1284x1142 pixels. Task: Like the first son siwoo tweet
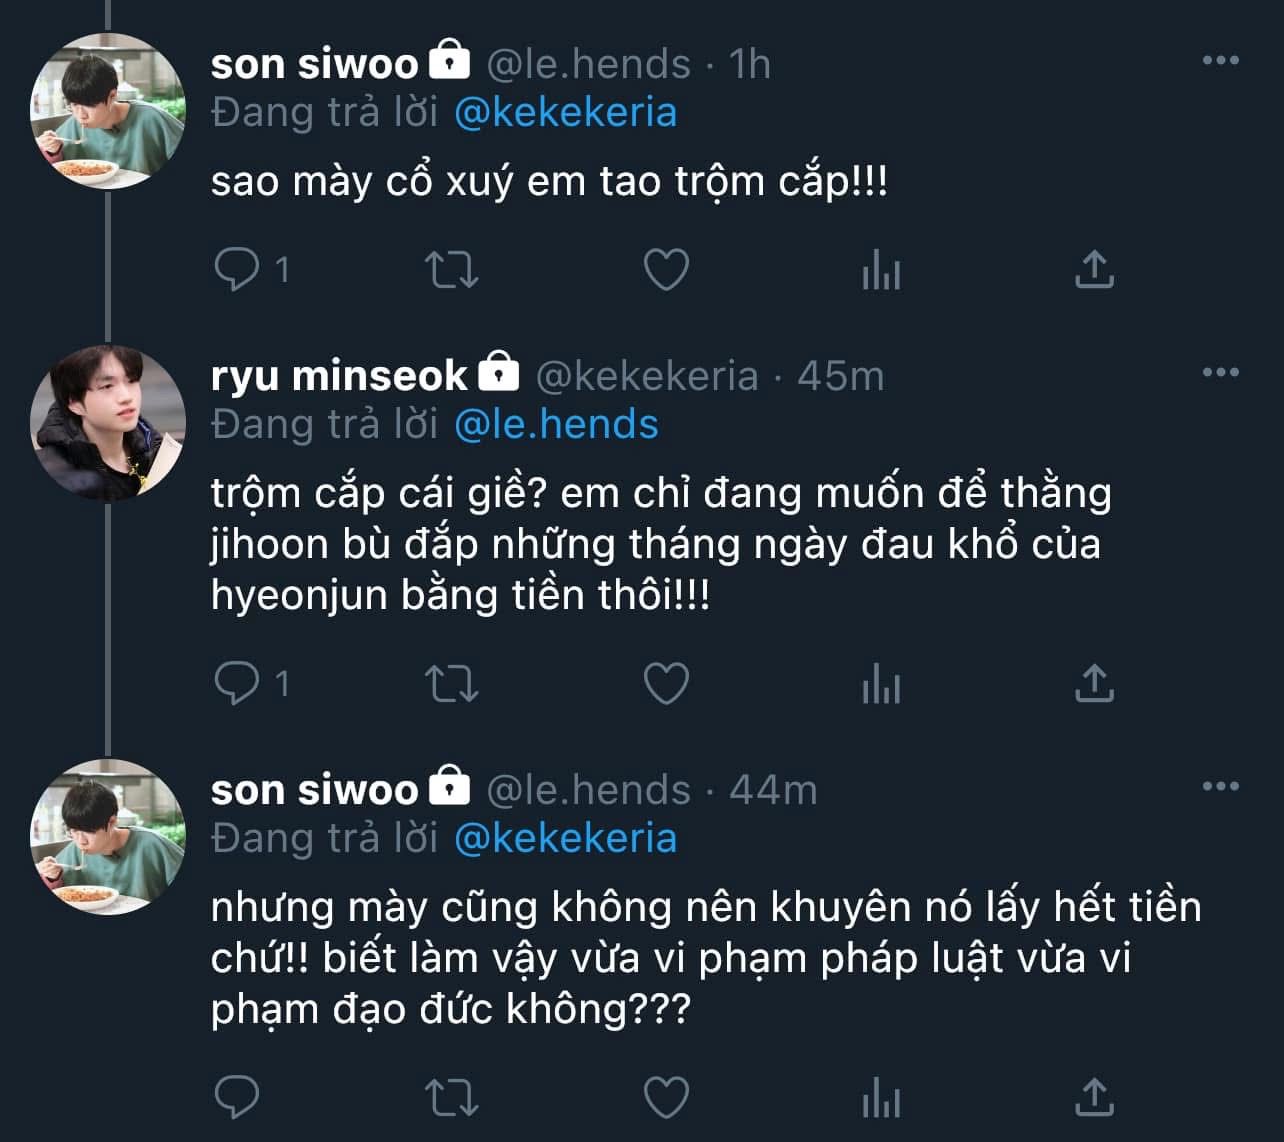click(666, 269)
